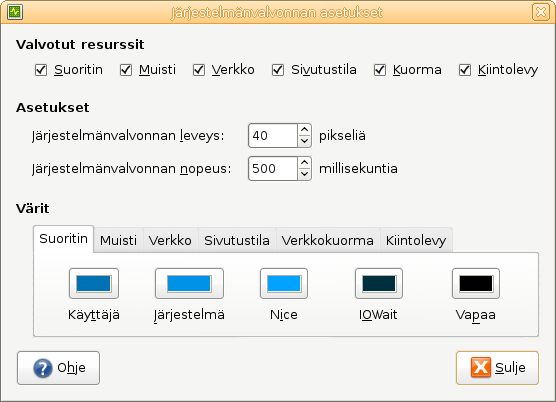Toggle the Muisti checkbox
This screenshot has height=402, width=556.
coord(126,70)
